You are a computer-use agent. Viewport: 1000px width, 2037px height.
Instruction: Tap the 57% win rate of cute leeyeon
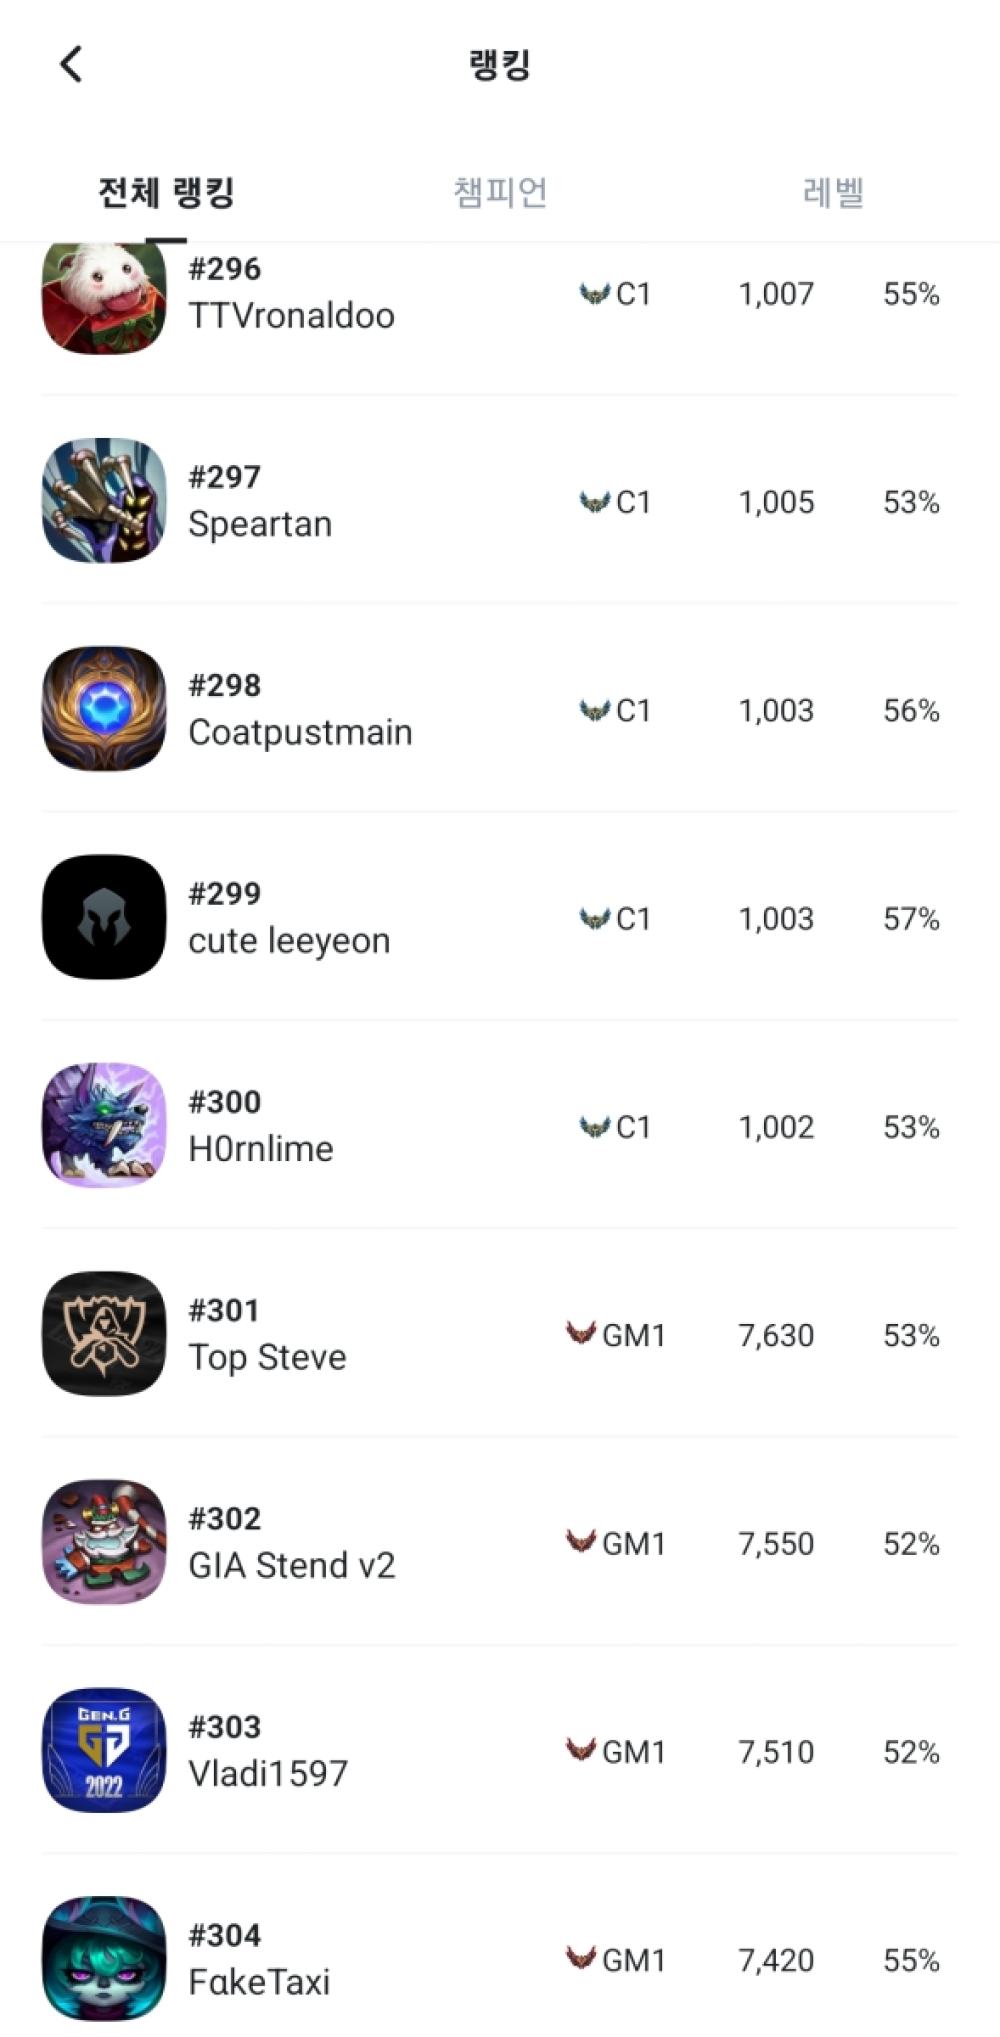[911, 919]
